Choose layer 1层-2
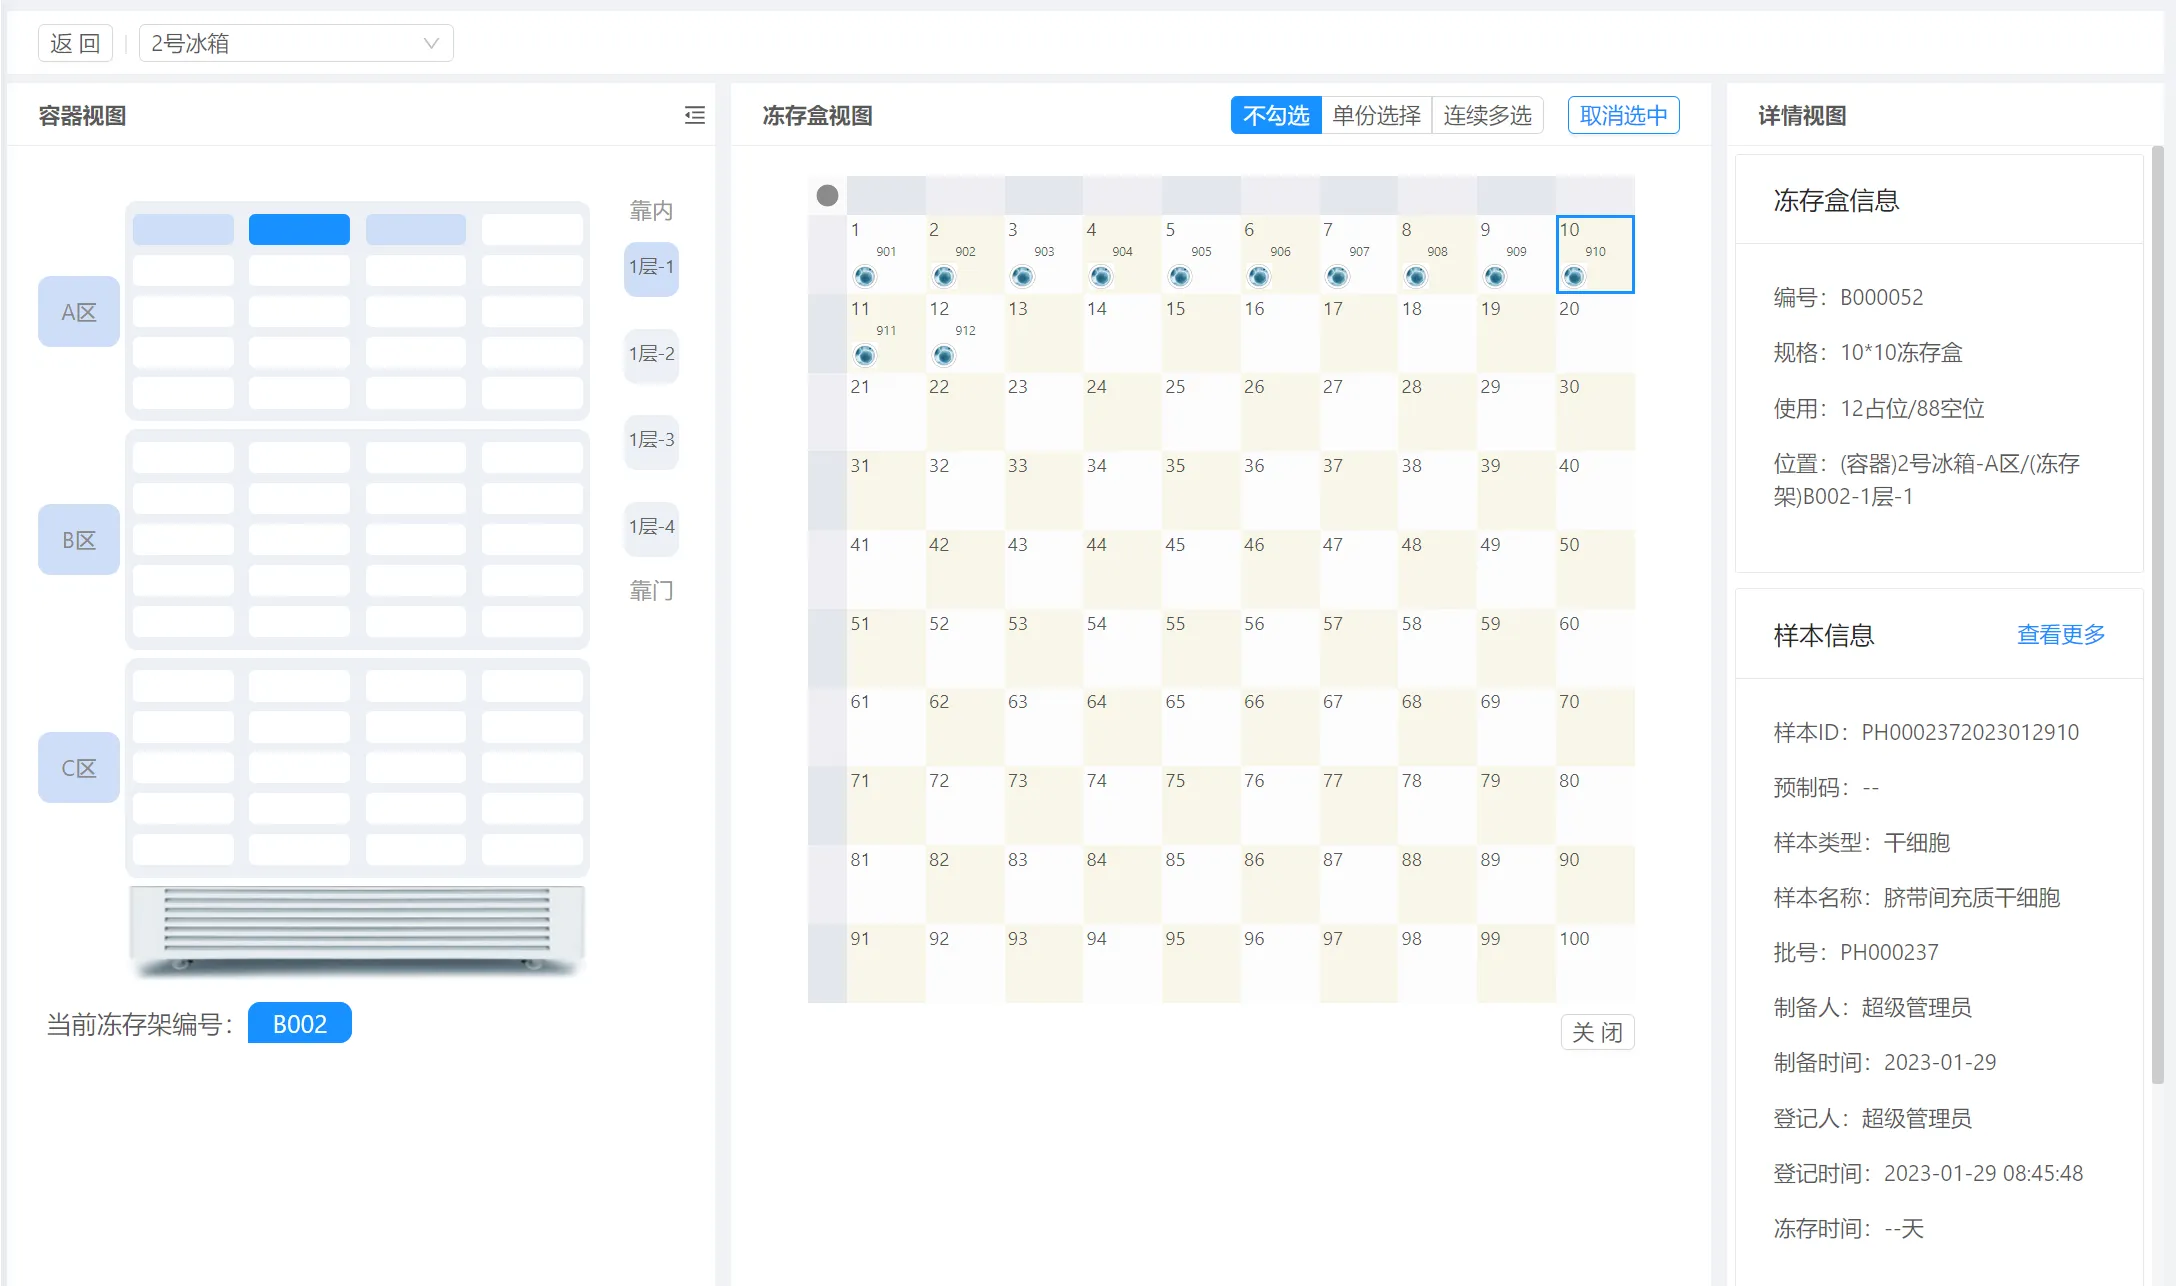 point(651,354)
